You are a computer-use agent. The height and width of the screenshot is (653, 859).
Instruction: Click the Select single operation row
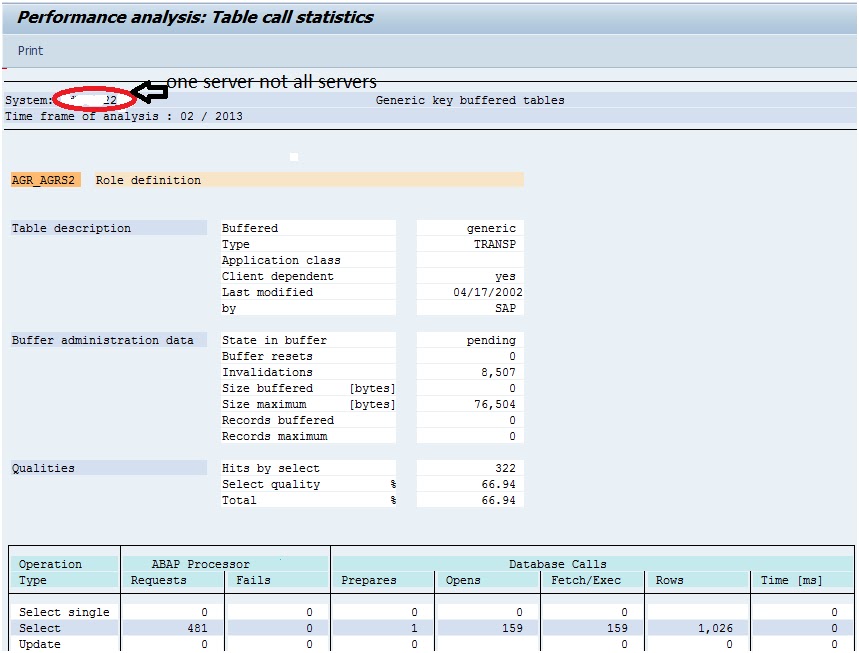pyautogui.click(x=55, y=611)
